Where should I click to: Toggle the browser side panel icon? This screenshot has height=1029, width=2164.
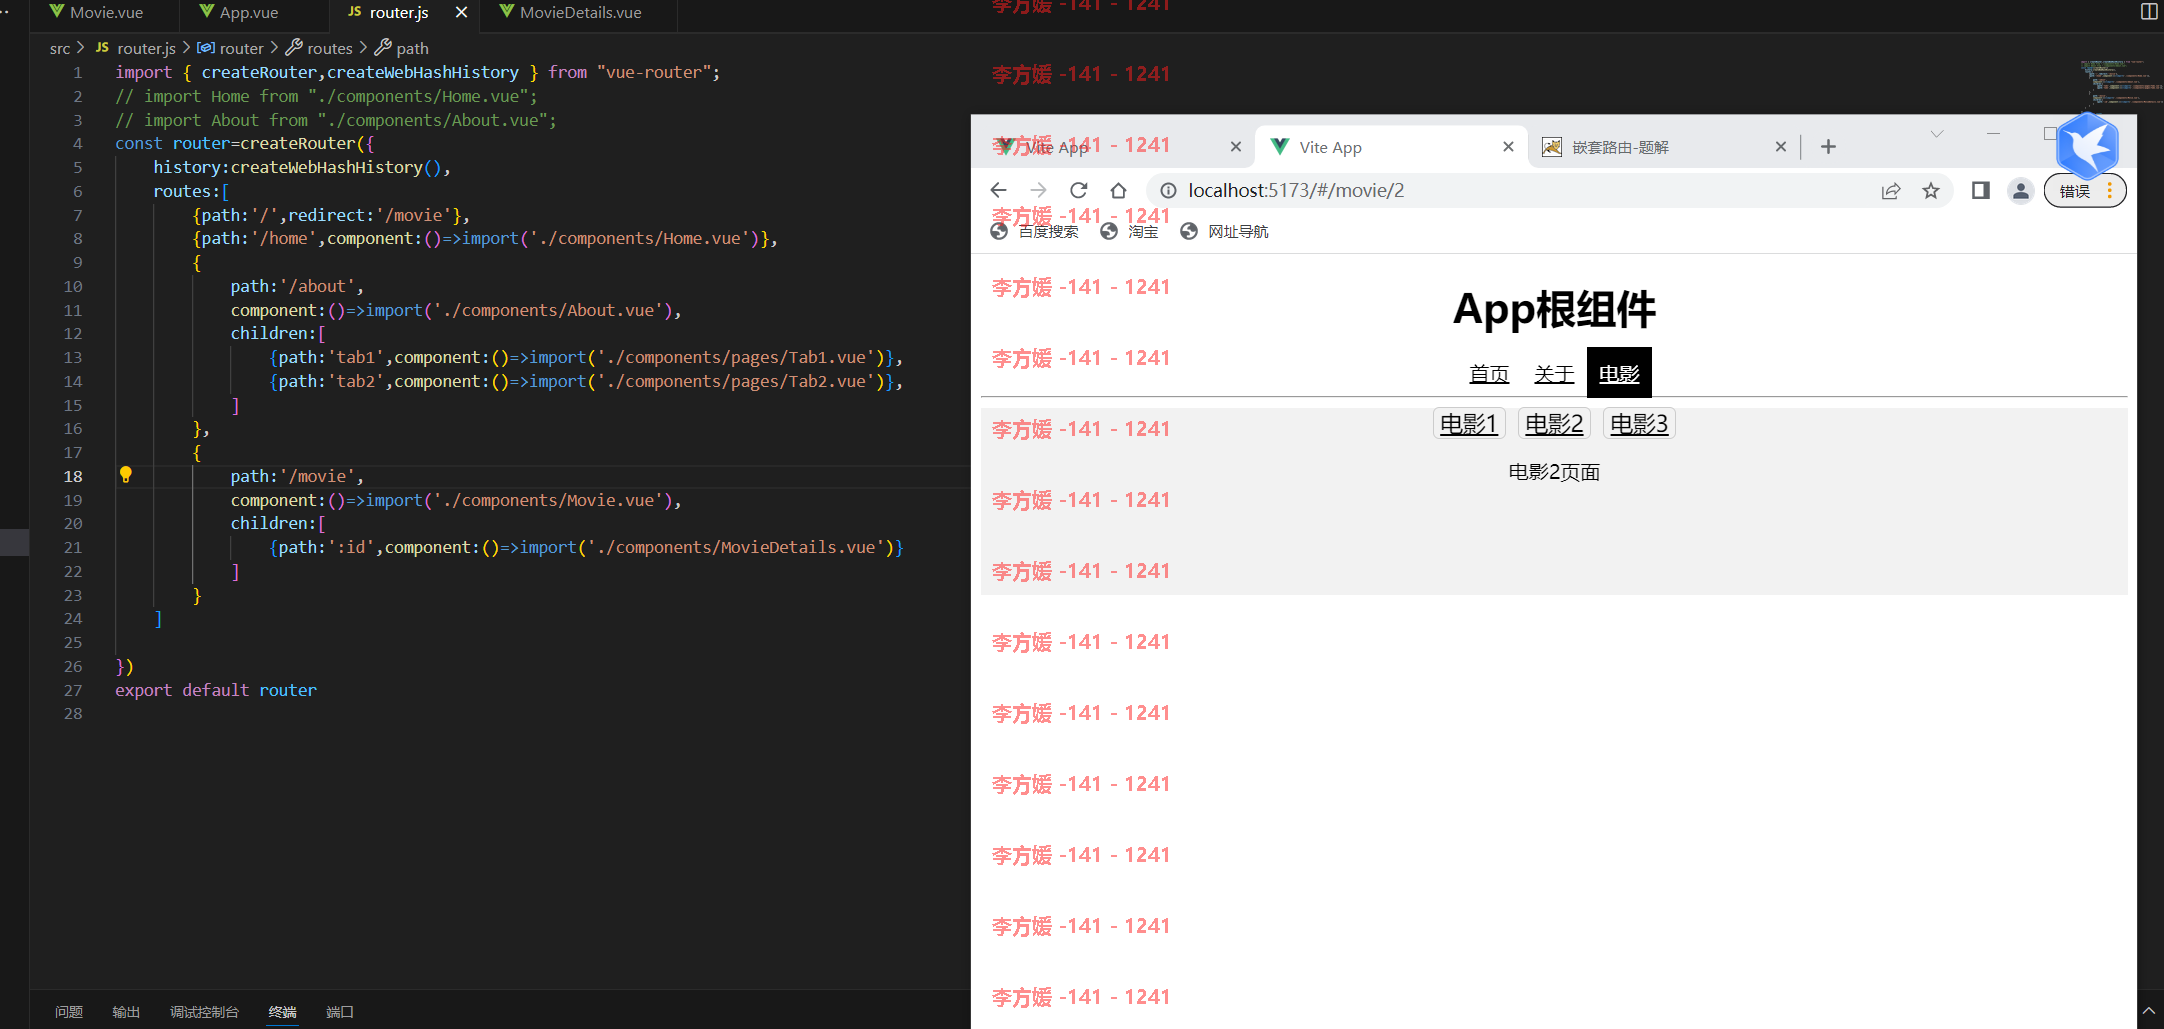(1980, 190)
